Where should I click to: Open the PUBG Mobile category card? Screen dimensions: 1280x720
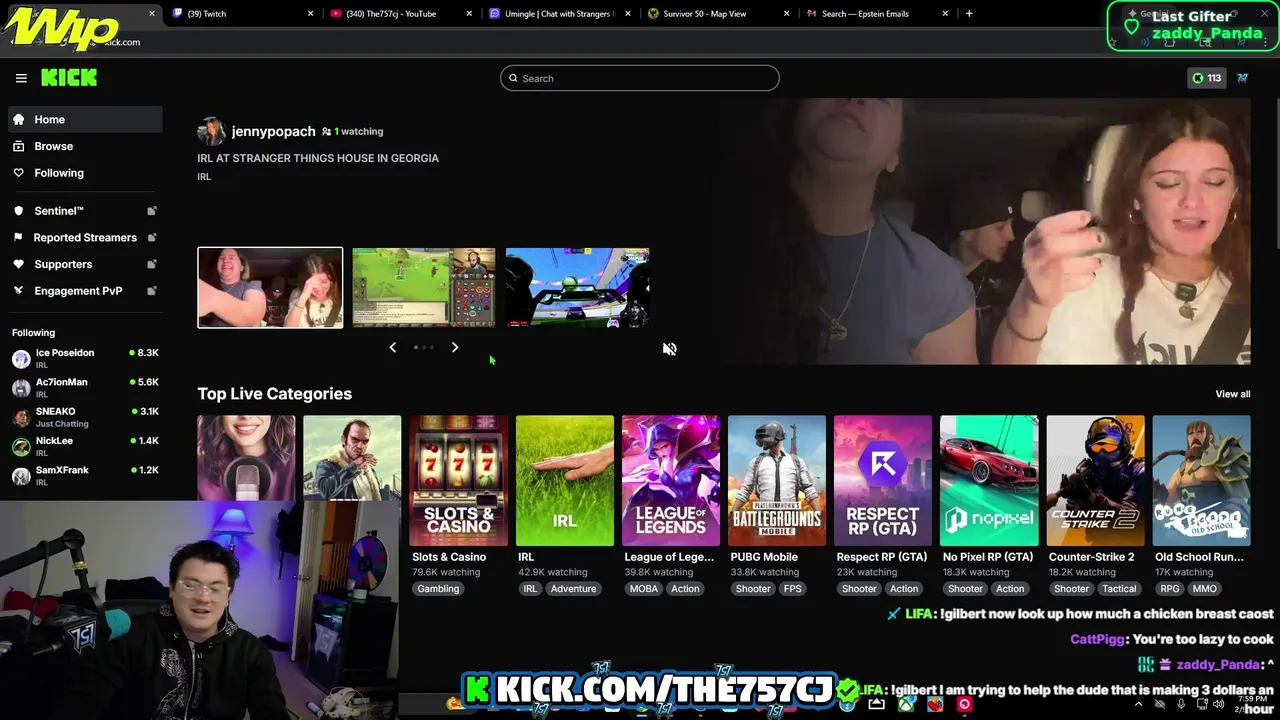pos(777,481)
